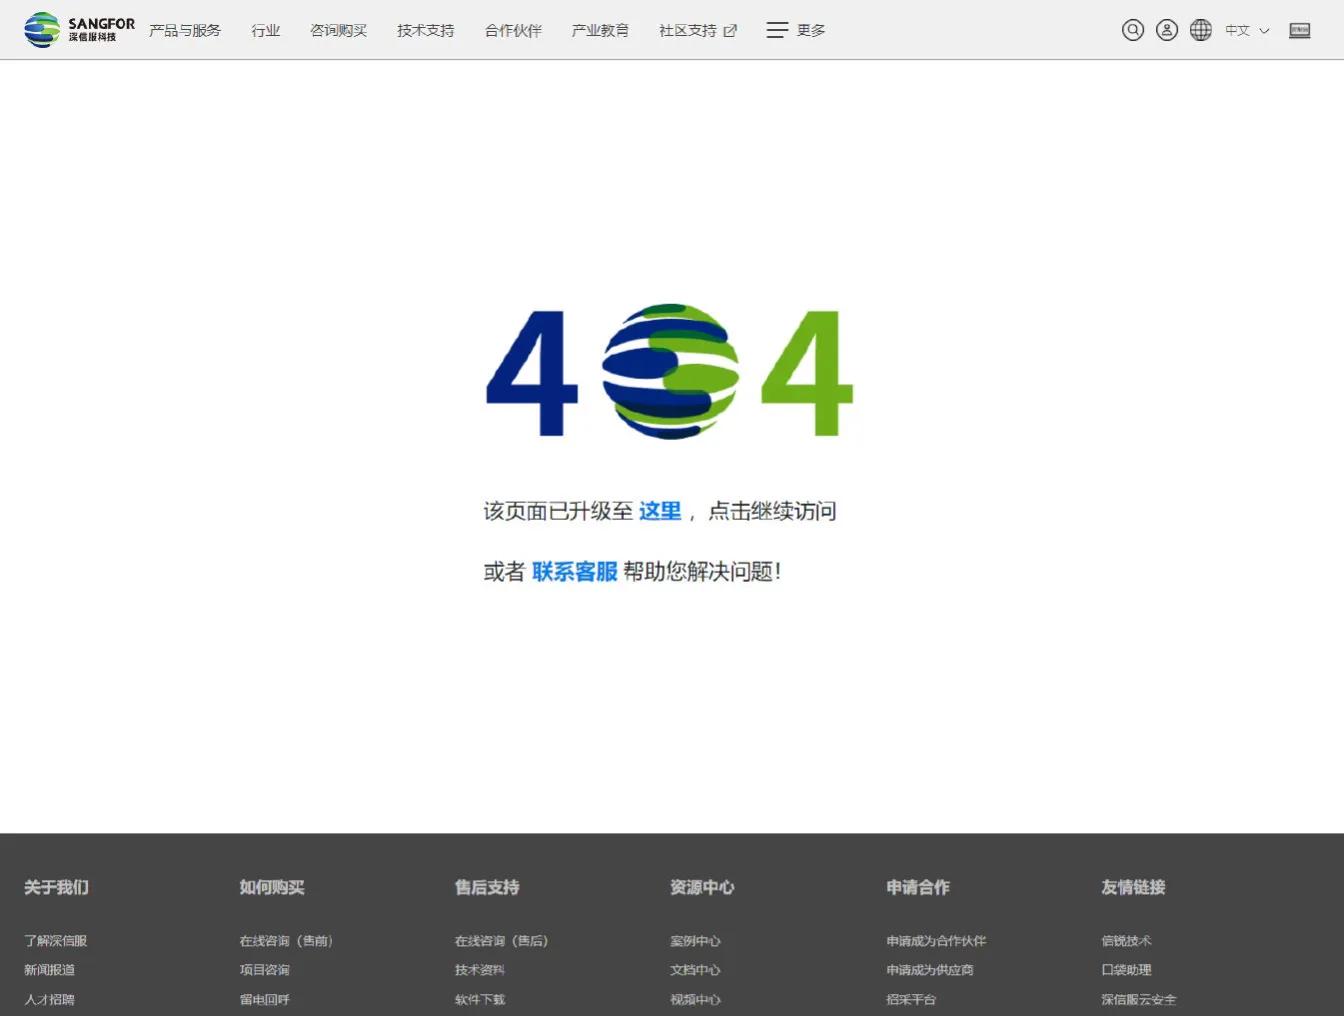Click the globe region icon
The image size is (1344, 1016).
click(1200, 30)
